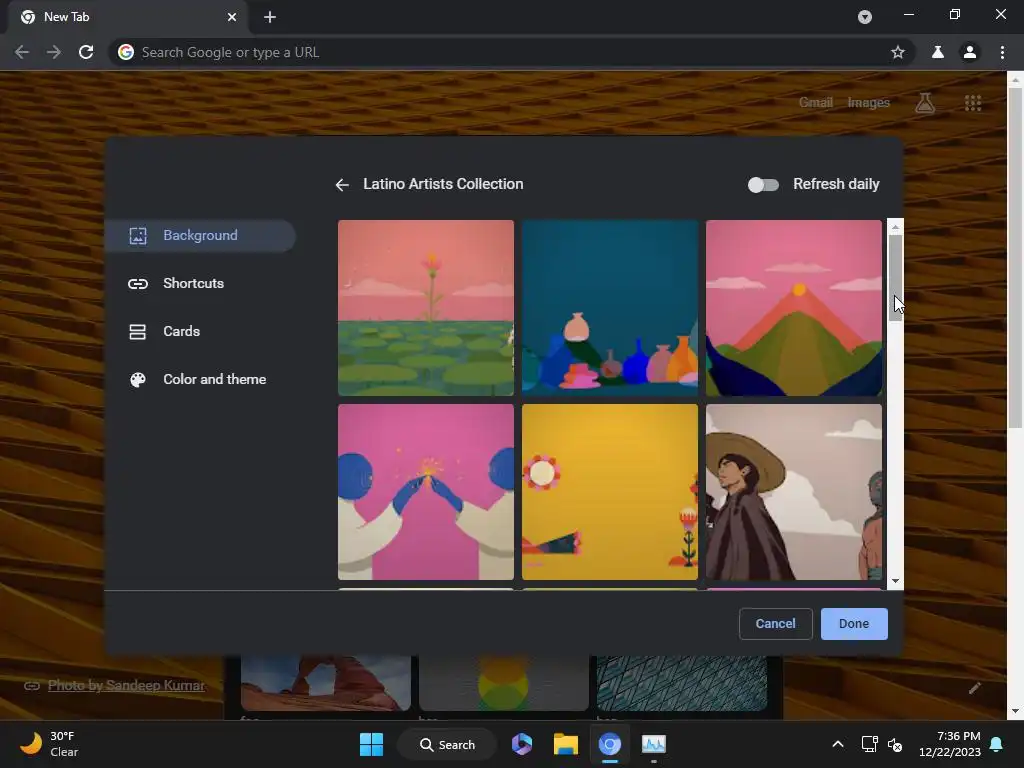1024x768 pixels.
Task: Click the muted volume tray icon
Action: (895, 744)
